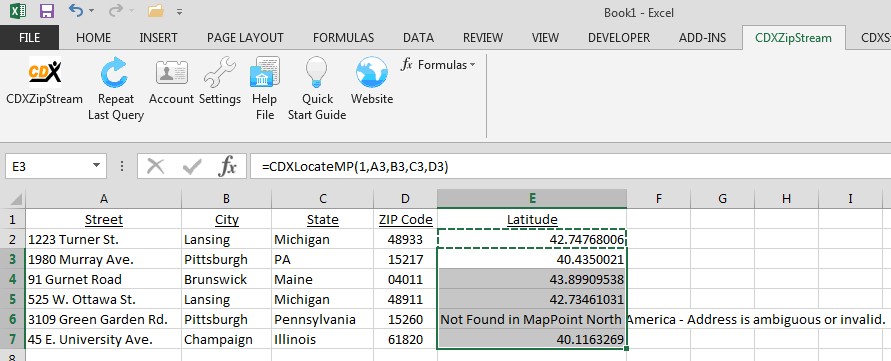Viewport: 891px width, 361px height.
Task: Click the Undo arrow icon
Action: [76, 10]
